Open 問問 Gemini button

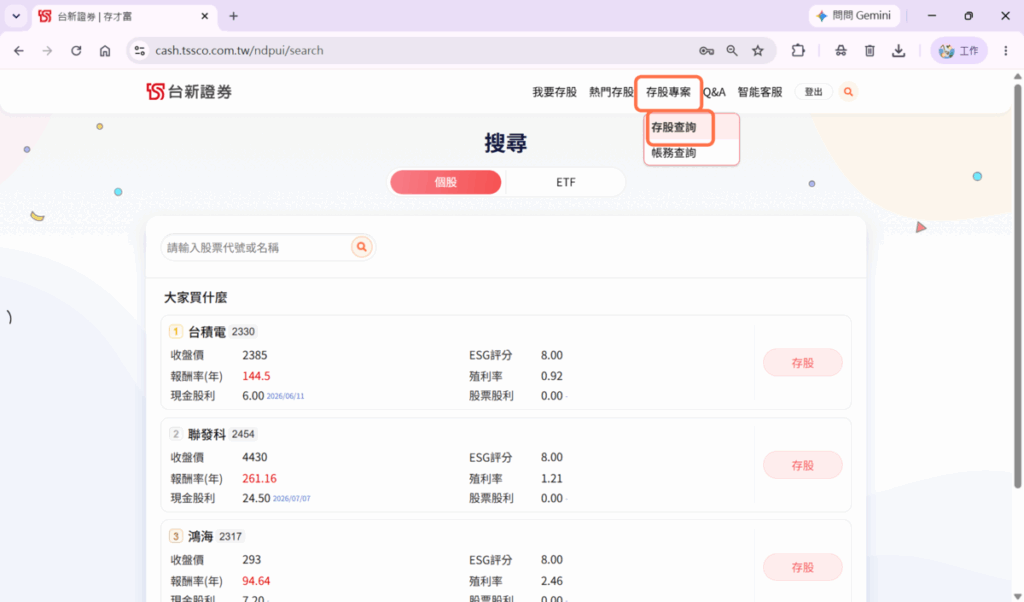854,16
